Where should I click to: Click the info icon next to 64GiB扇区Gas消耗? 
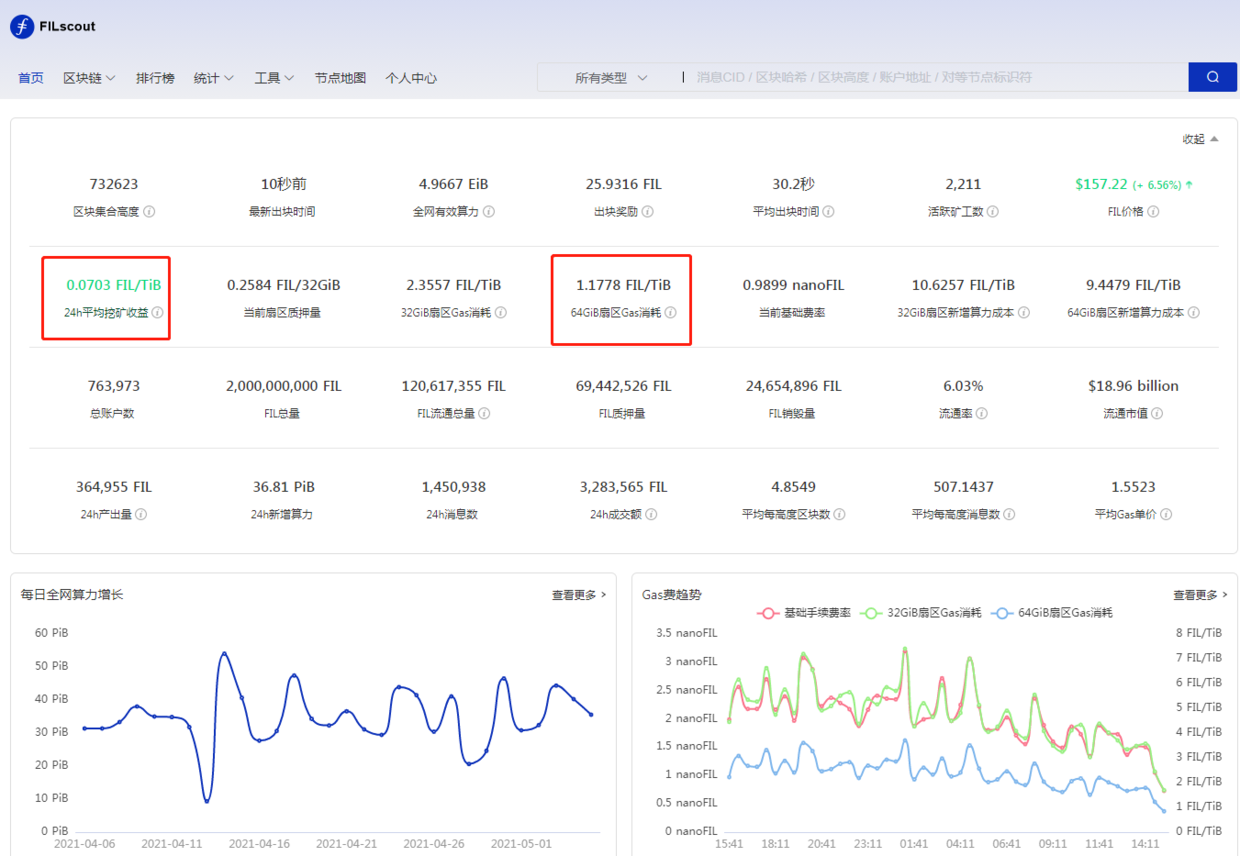pyautogui.click(x=670, y=312)
